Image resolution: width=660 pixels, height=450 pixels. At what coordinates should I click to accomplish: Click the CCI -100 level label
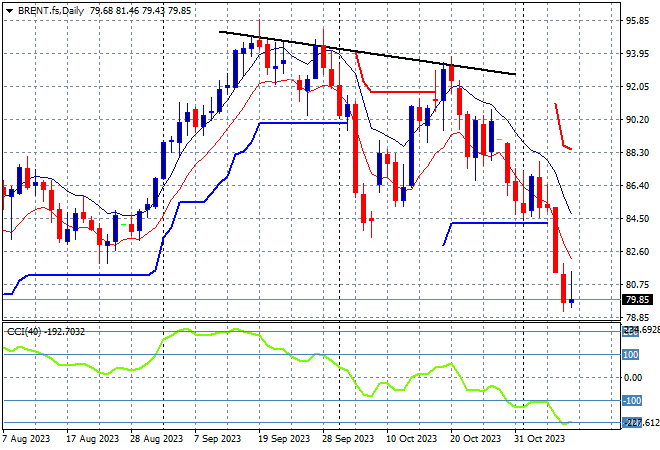pyautogui.click(x=632, y=401)
